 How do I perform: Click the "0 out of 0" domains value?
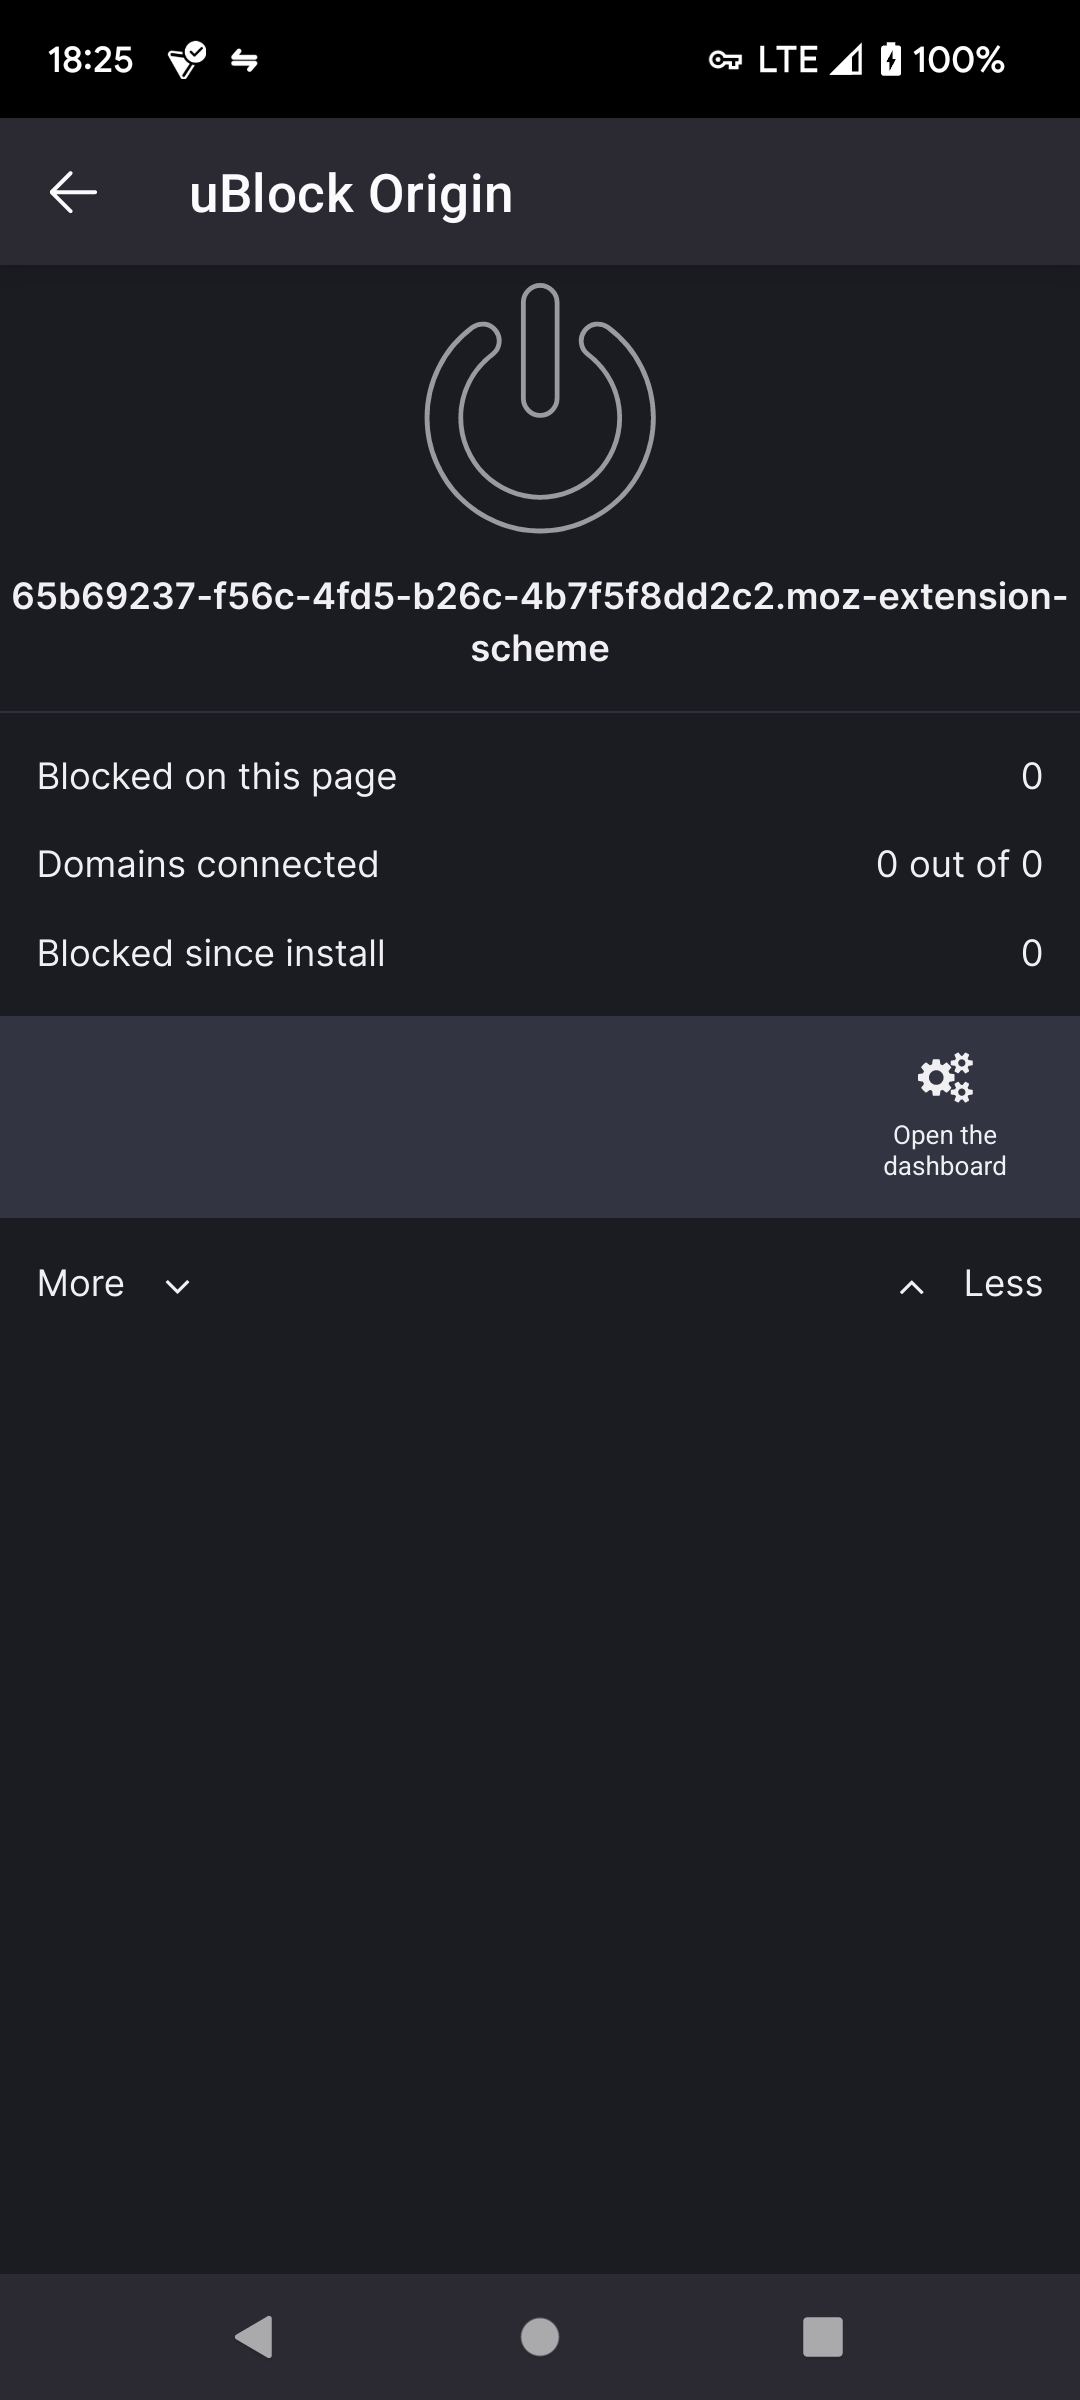(959, 865)
